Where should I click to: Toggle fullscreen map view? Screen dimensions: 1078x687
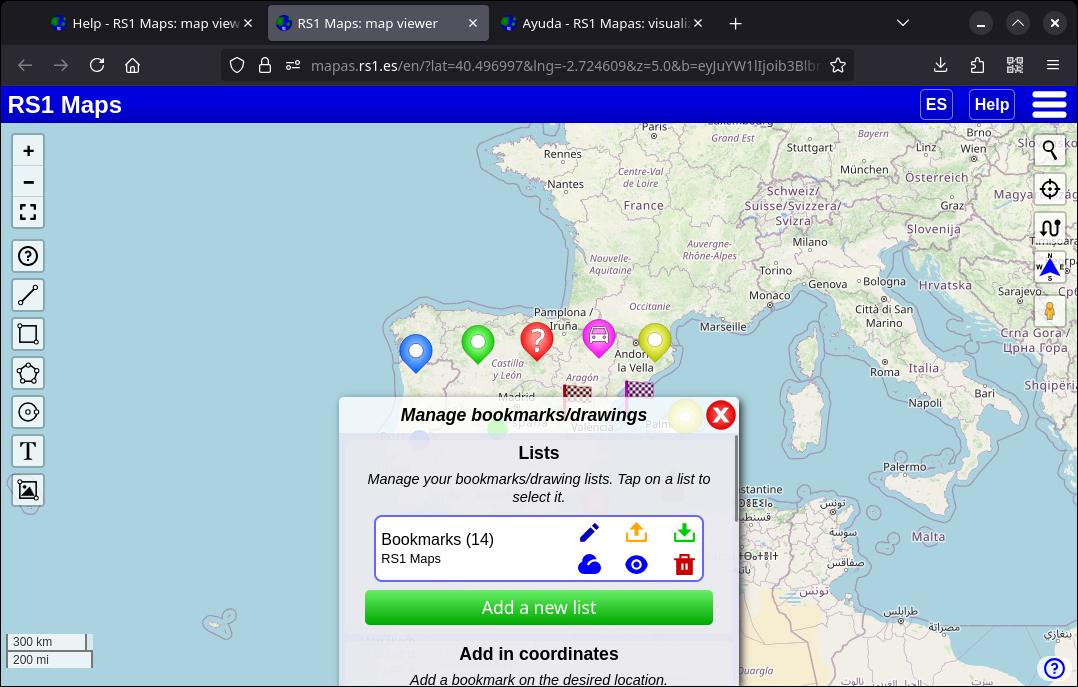[x=28, y=212]
